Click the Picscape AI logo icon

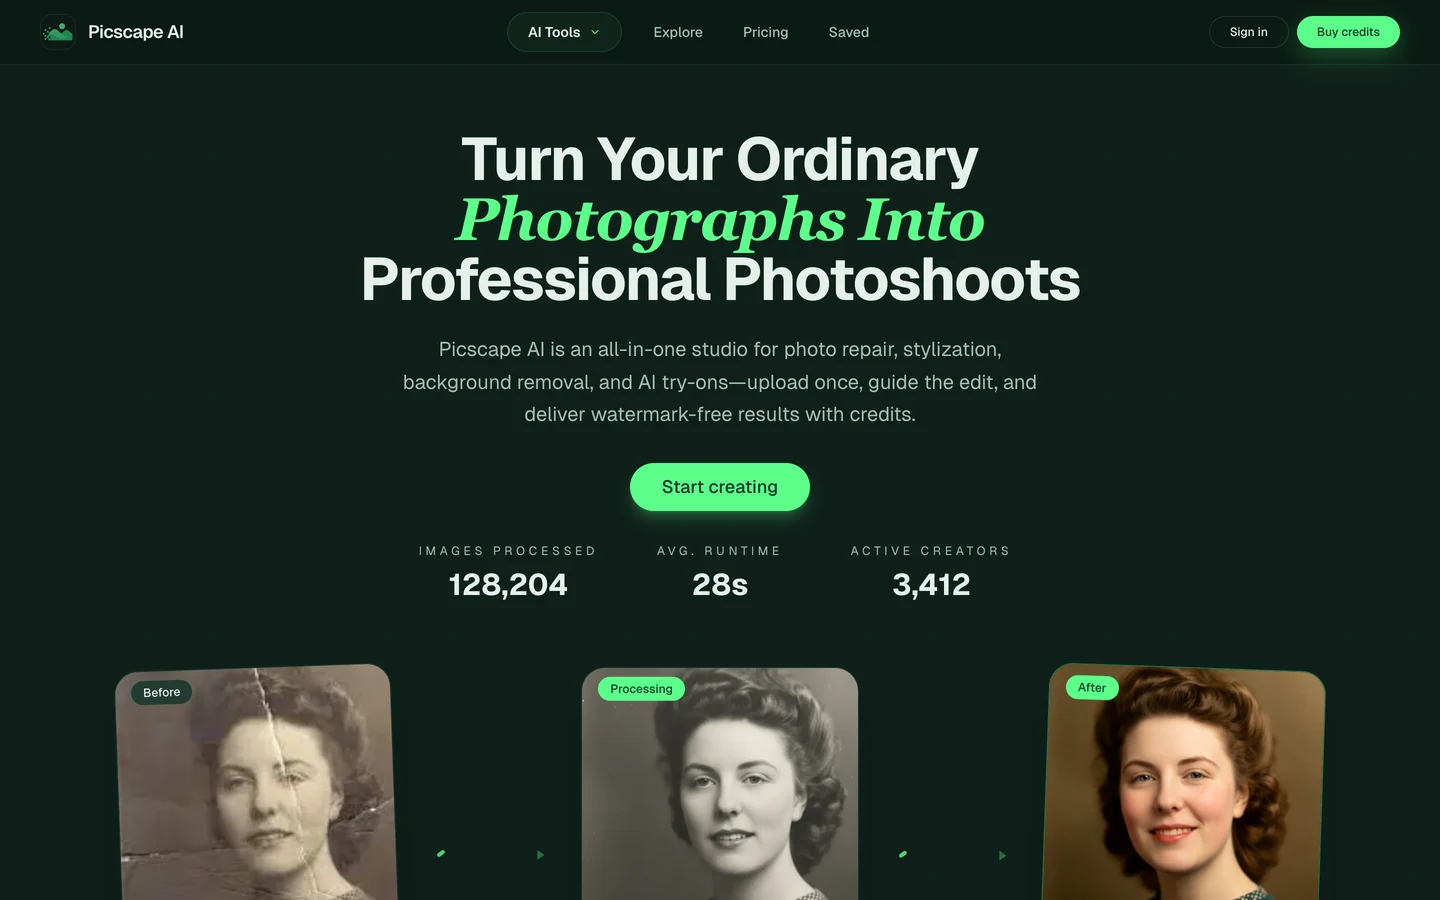[58, 32]
